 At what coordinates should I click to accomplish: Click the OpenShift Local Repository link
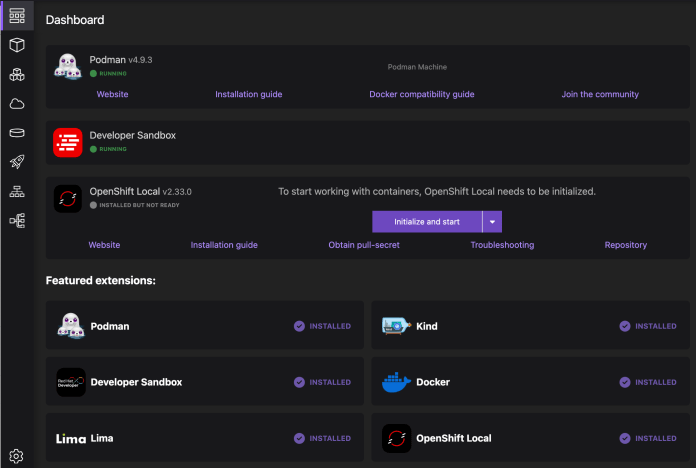[625, 244]
